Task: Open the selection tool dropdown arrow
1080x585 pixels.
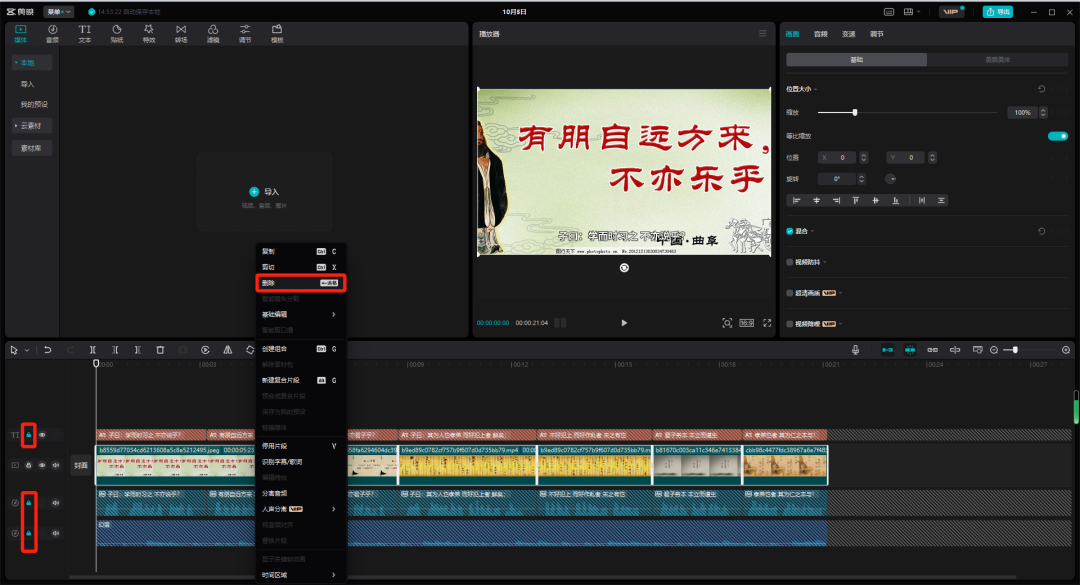Action: (x=27, y=350)
